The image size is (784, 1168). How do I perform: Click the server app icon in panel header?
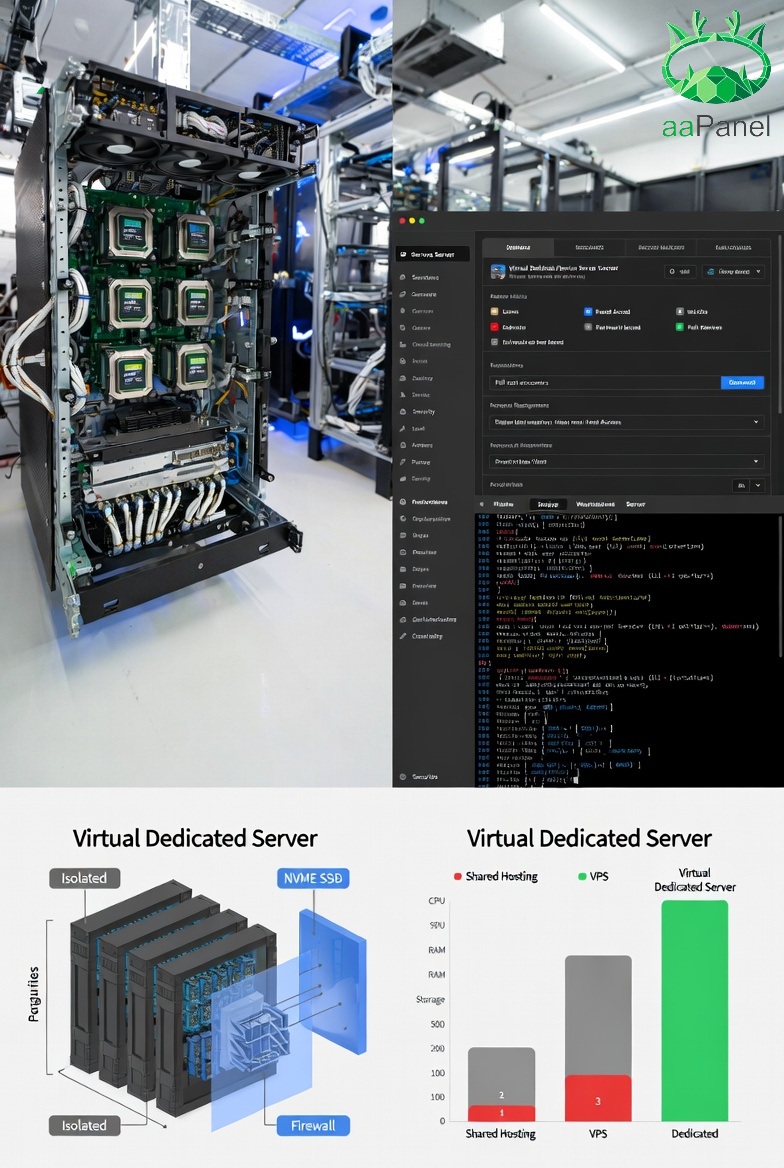[x=498, y=272]
